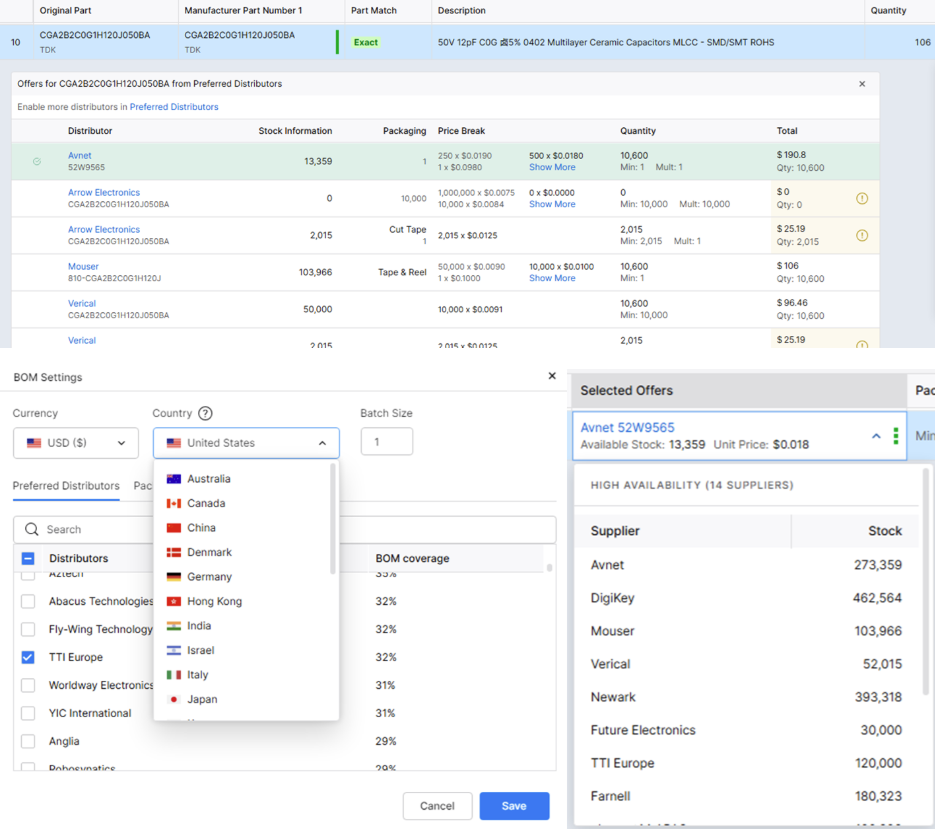
Task: Click the Stock Information column header
Action: (x=295, y=131)
